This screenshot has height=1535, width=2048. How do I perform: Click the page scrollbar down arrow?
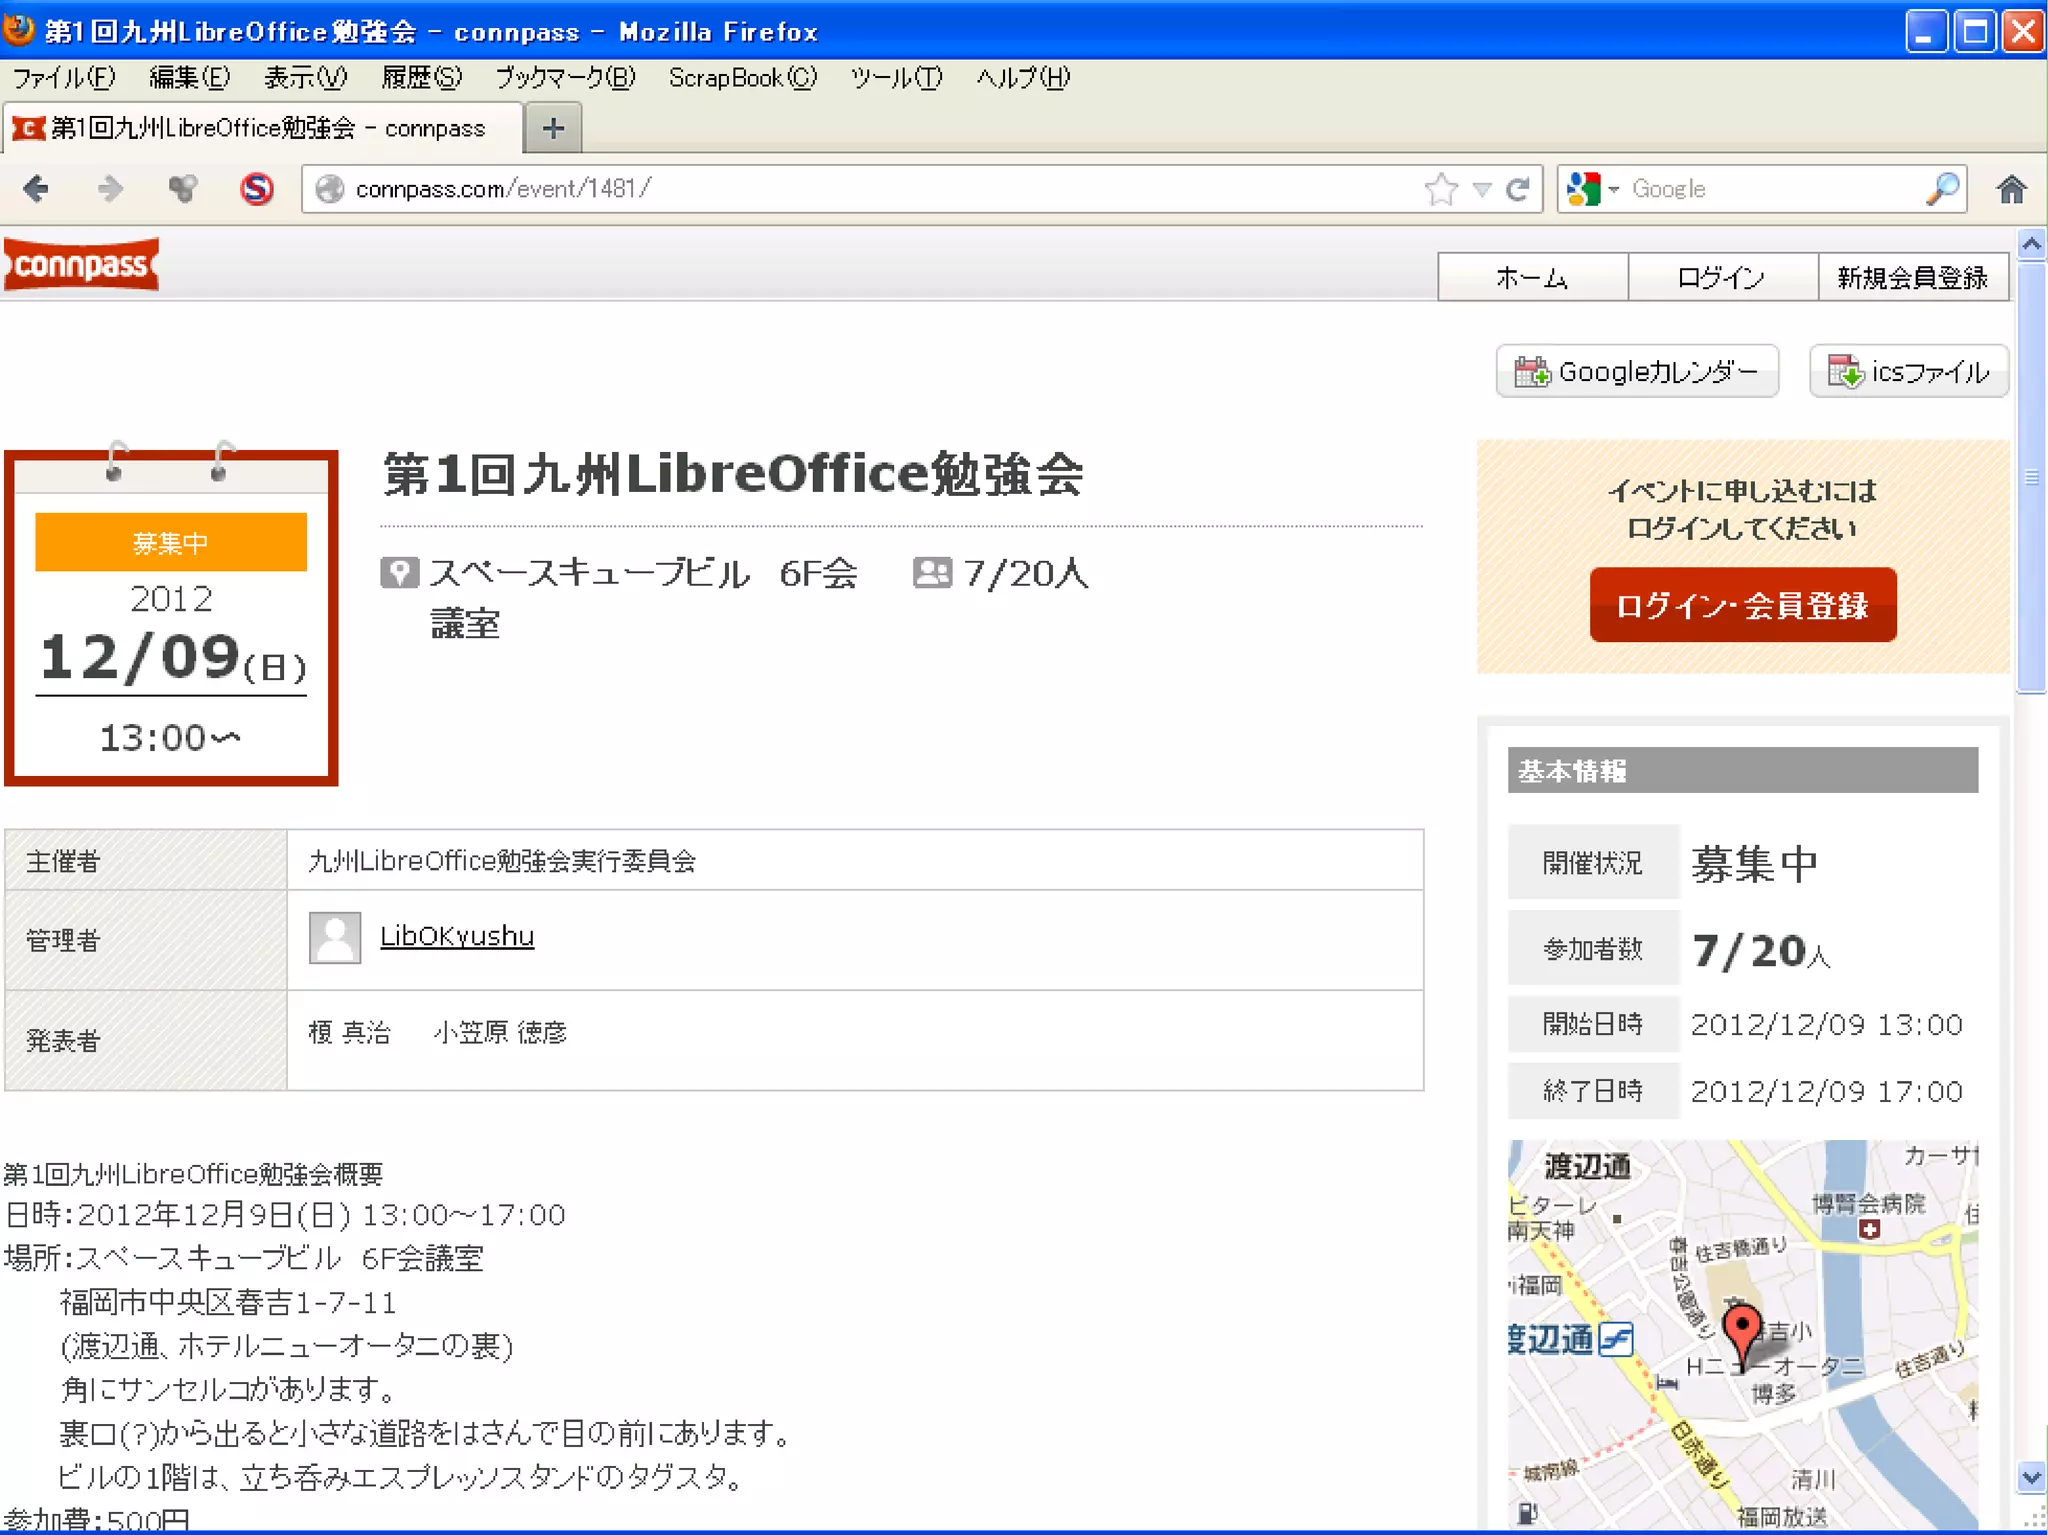pyautogui.click(x=2031, y=1477)
